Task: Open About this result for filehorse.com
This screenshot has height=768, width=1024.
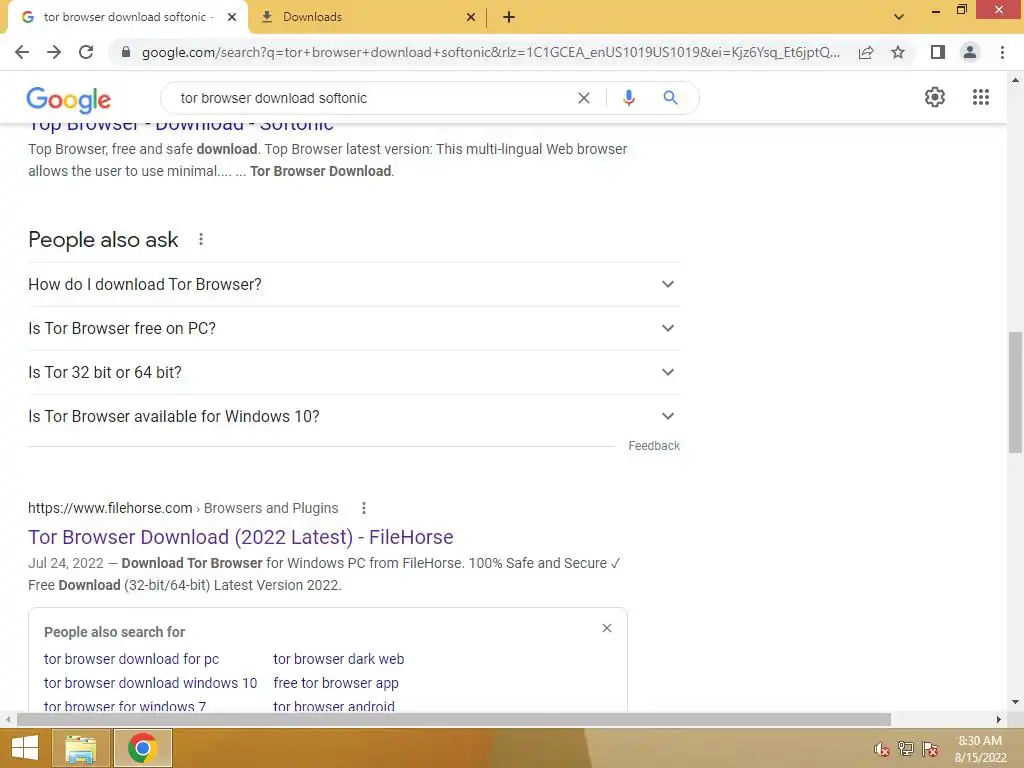Action: [x=364, y=508]
